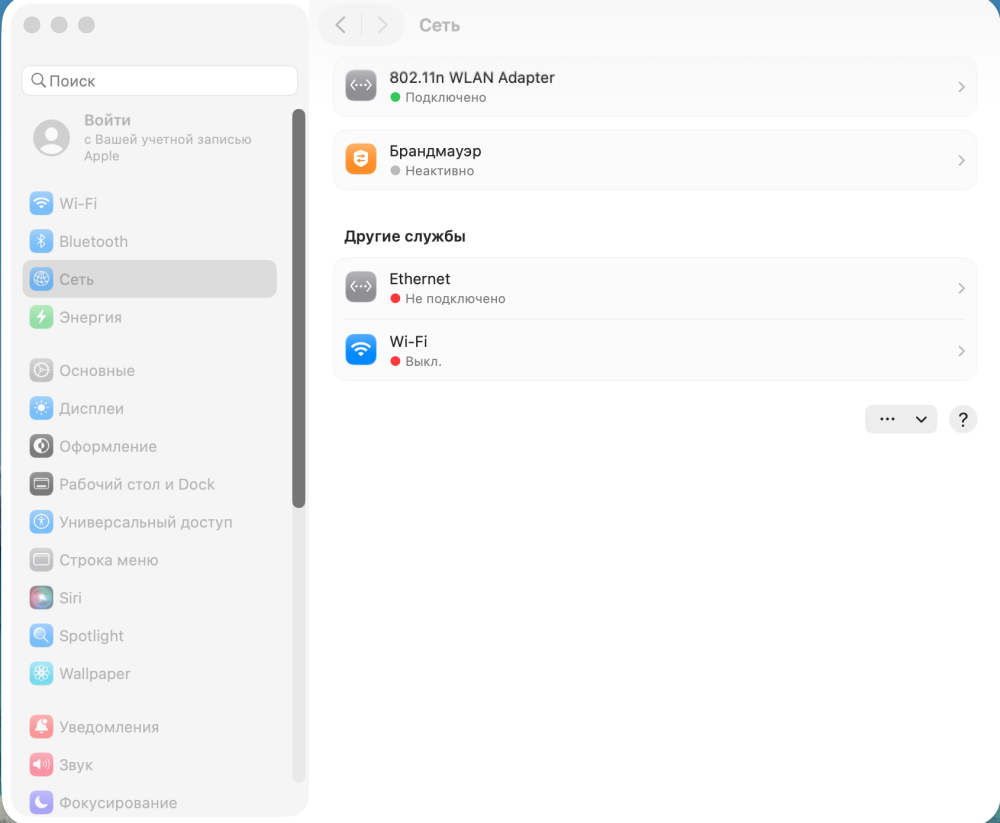Click the 802.11n WLAN Adapter icon
The width and height of the screenshot is (1000, 823).
[361, 85]
